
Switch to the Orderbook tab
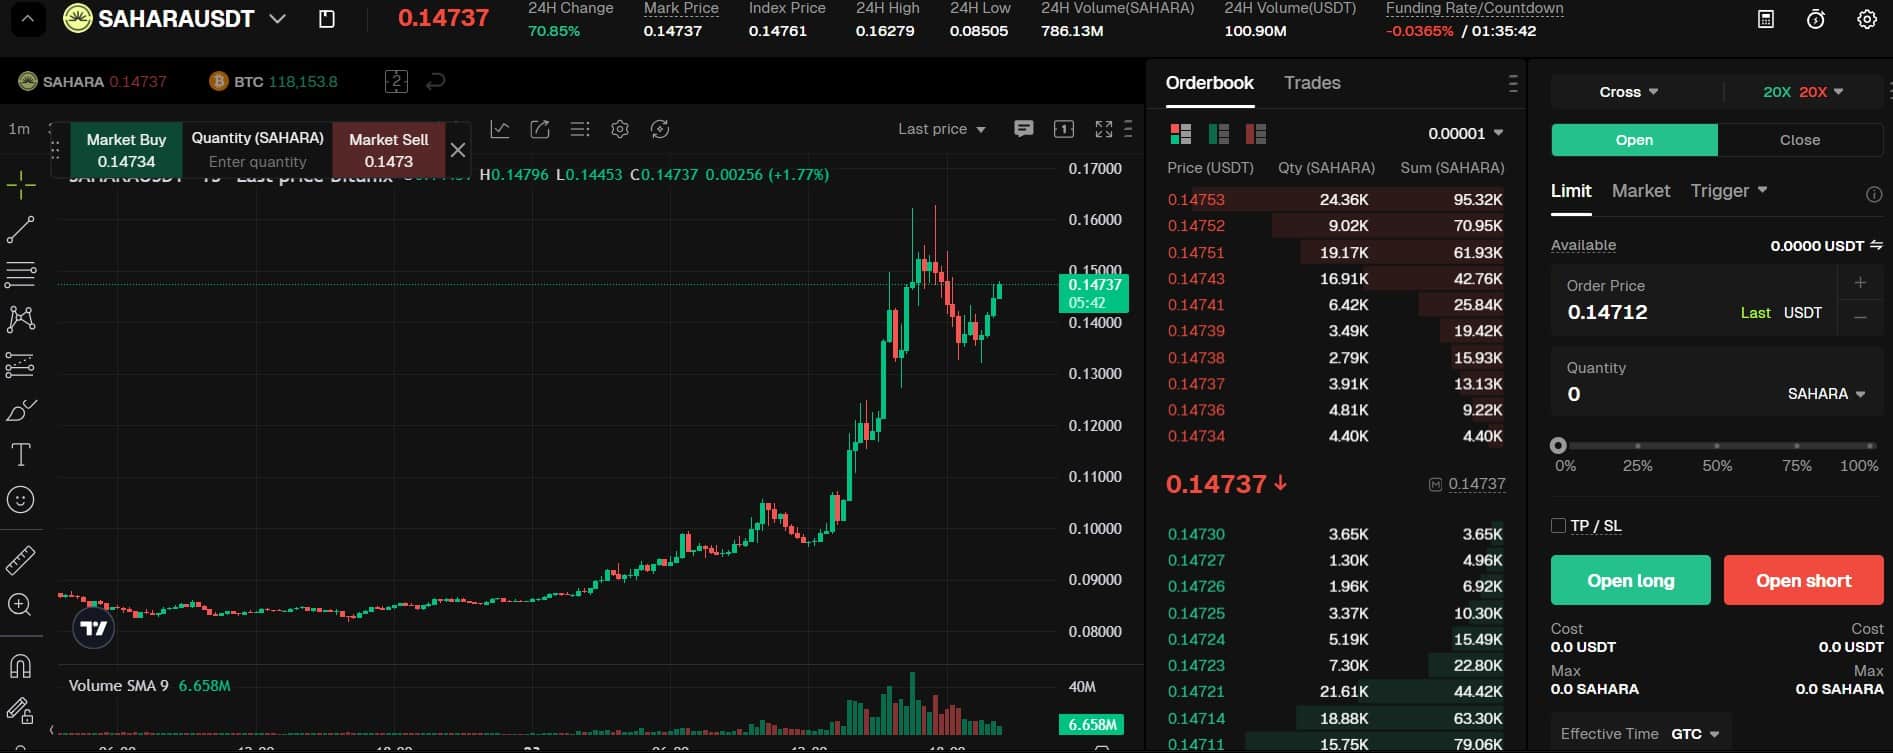tap(1209, 83)
